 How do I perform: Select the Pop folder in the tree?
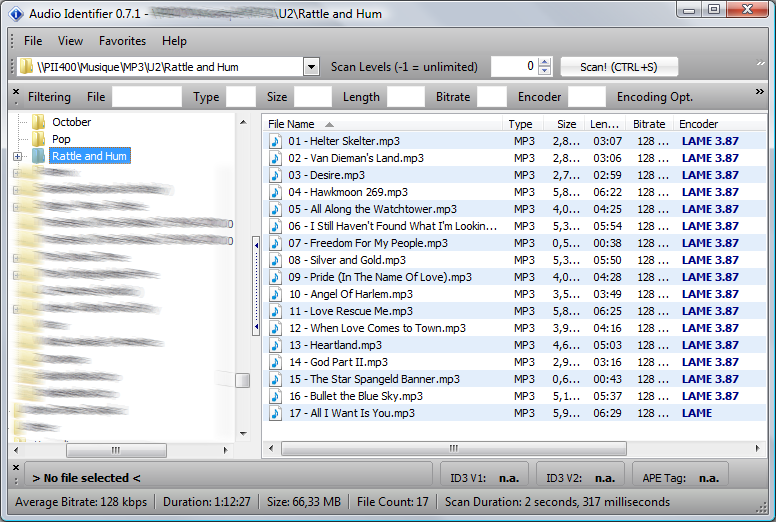coord(61,139)
